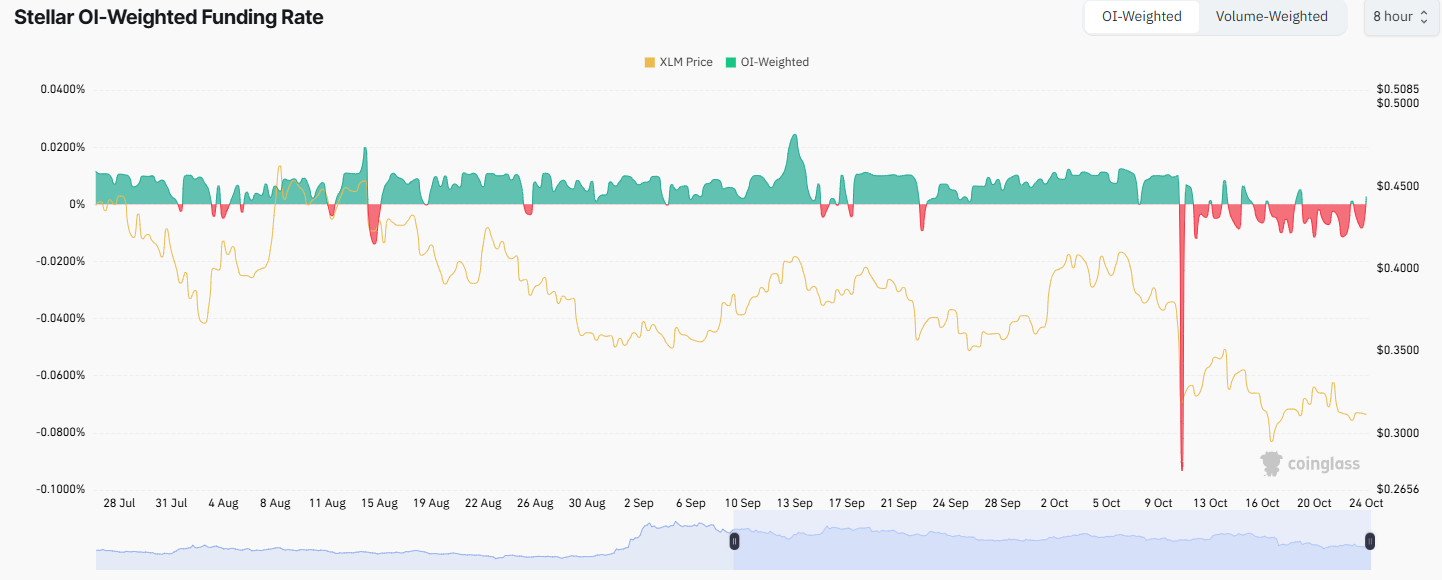This screenshot has height=580, width=1442.
Task: Click the chart title Stellar OI-Weighted Funding Rate
Action: click(x=168, y=17)
